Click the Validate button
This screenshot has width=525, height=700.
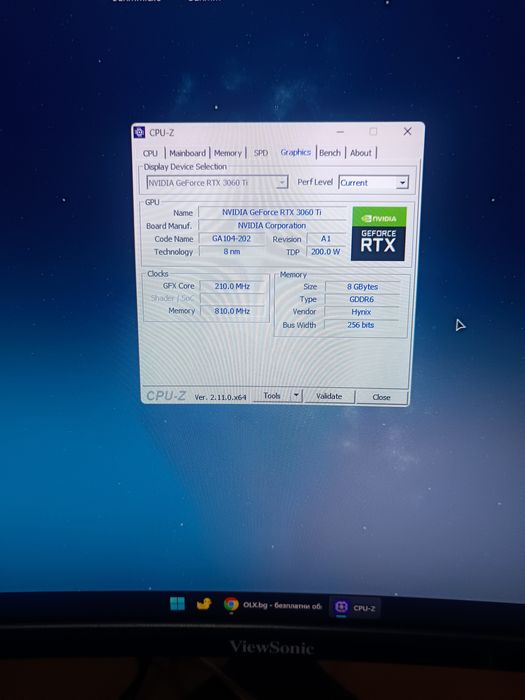click(329, 396)
